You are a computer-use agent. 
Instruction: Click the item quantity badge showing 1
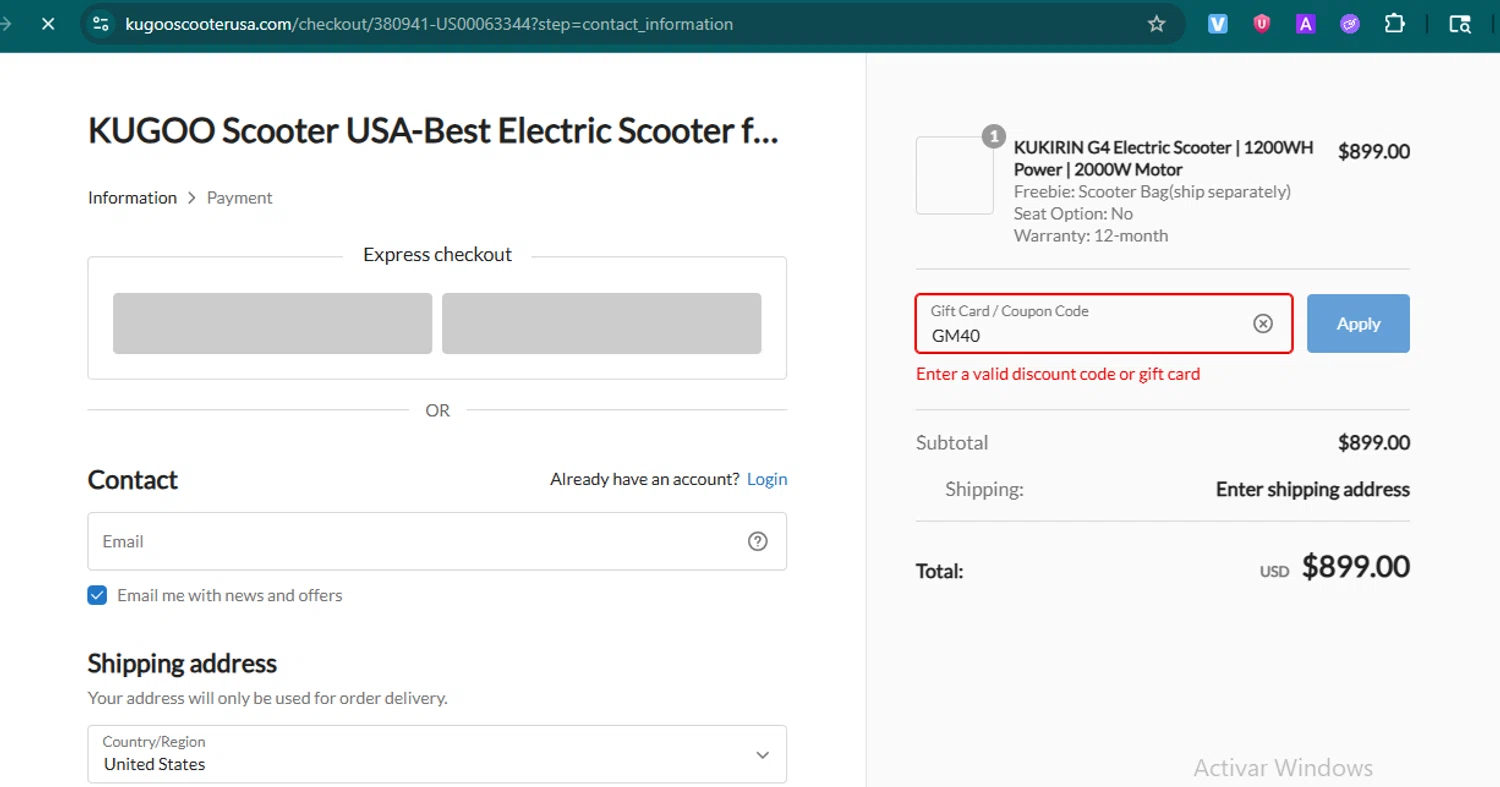click(993, 137)
